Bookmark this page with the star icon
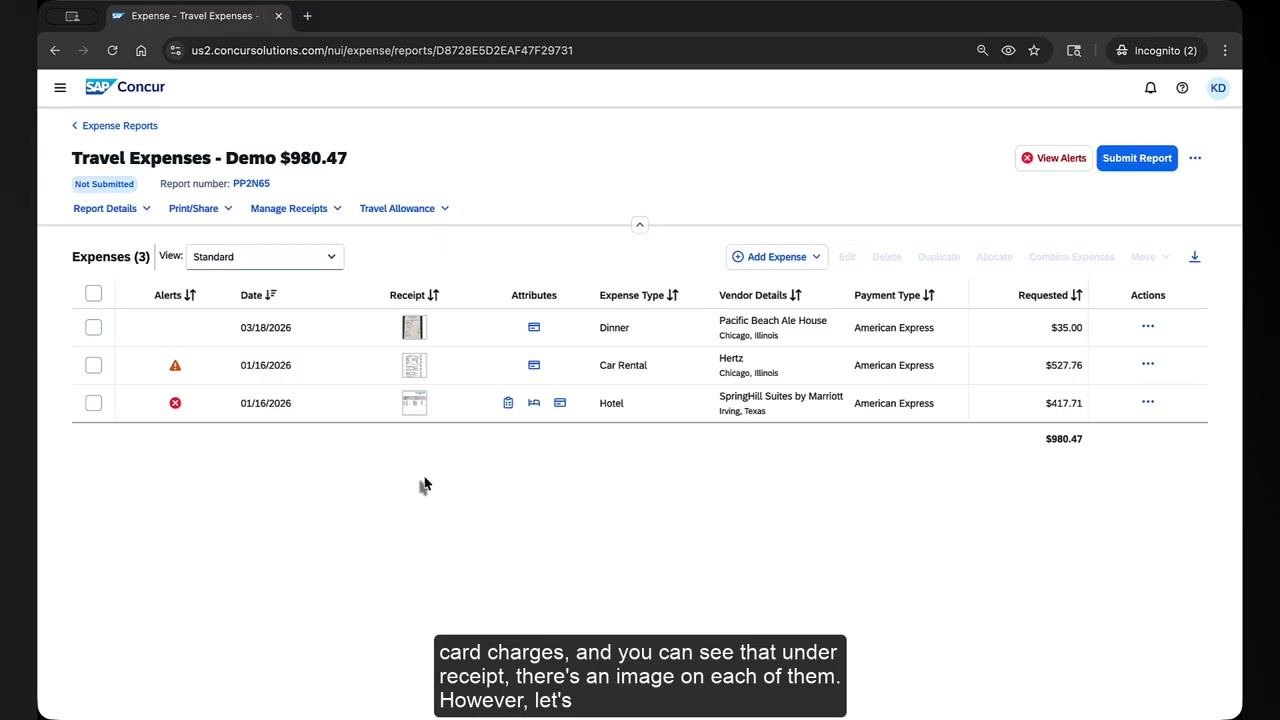Screen dimensions: 1280x720 point(1034,50)
